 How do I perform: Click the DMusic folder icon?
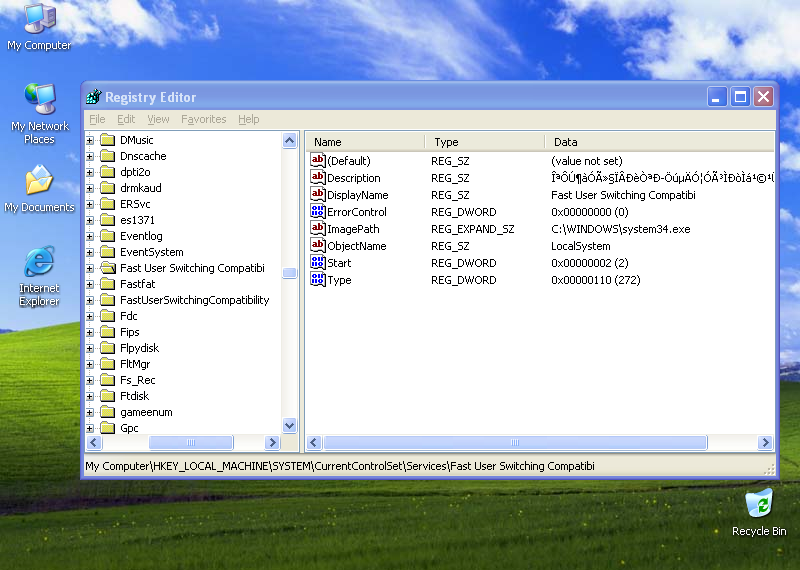108,140
